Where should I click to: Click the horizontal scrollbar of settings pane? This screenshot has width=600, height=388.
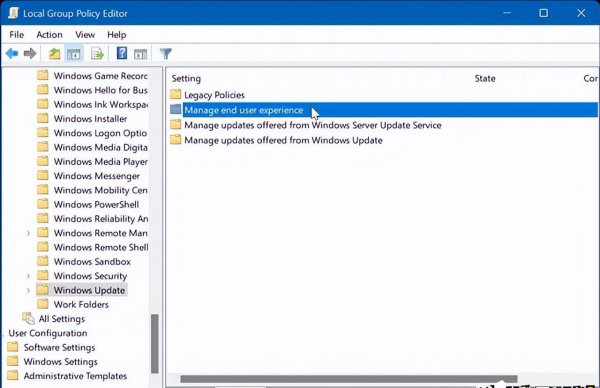[x=349, y=379]
